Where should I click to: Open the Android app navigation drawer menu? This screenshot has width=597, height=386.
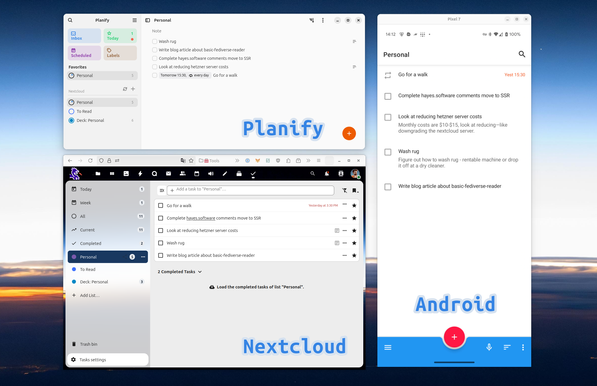(x=388, y=348)
